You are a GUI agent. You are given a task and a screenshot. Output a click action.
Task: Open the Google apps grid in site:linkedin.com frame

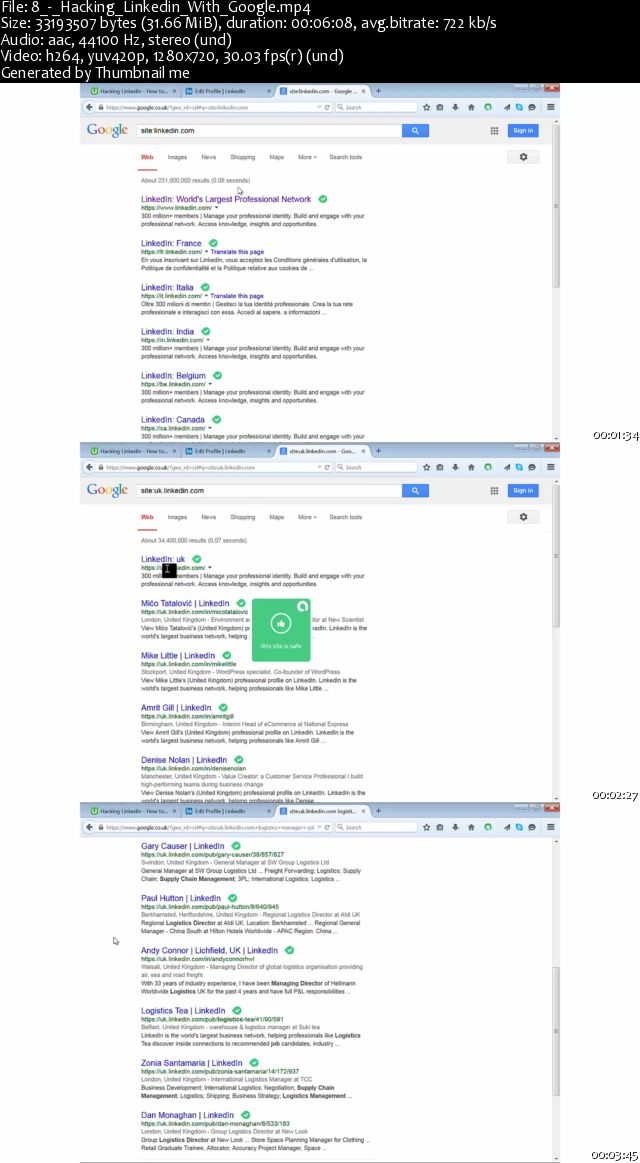[x=494, y=131]
